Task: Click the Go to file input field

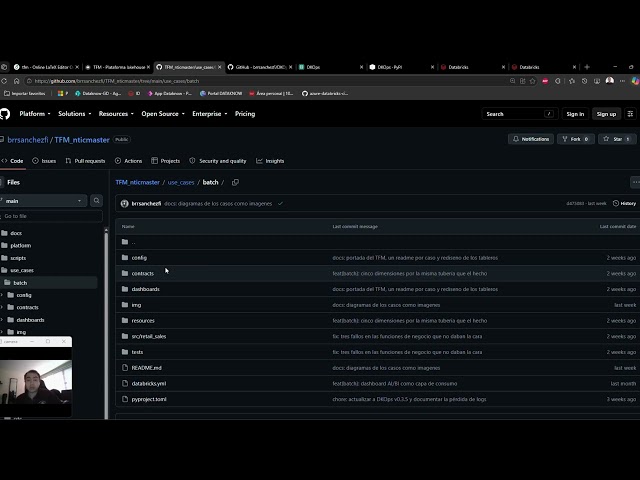Action: [51, 216]
